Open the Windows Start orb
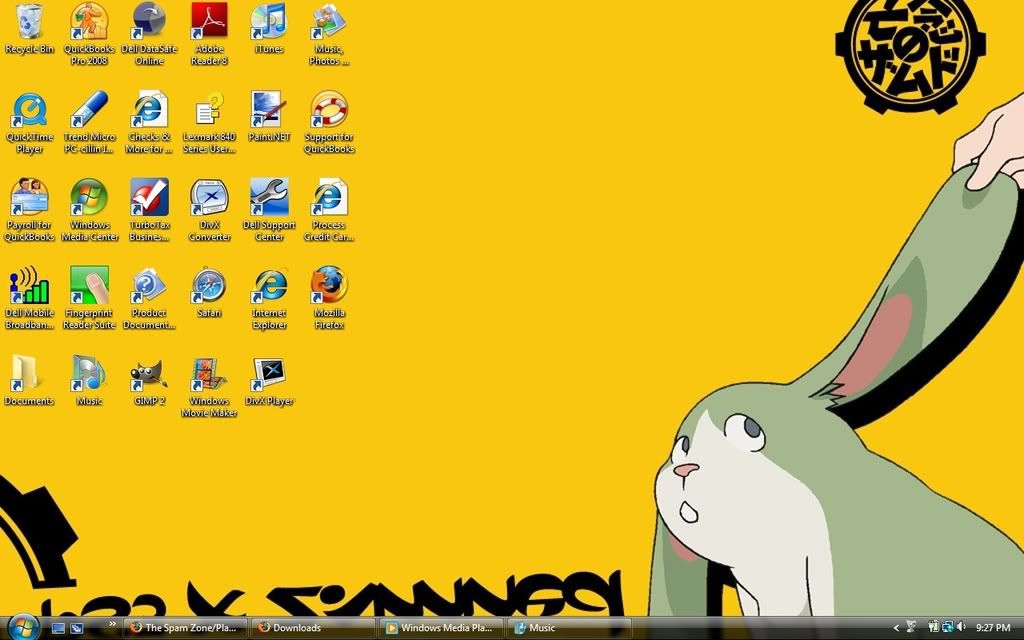 [24, 628]
